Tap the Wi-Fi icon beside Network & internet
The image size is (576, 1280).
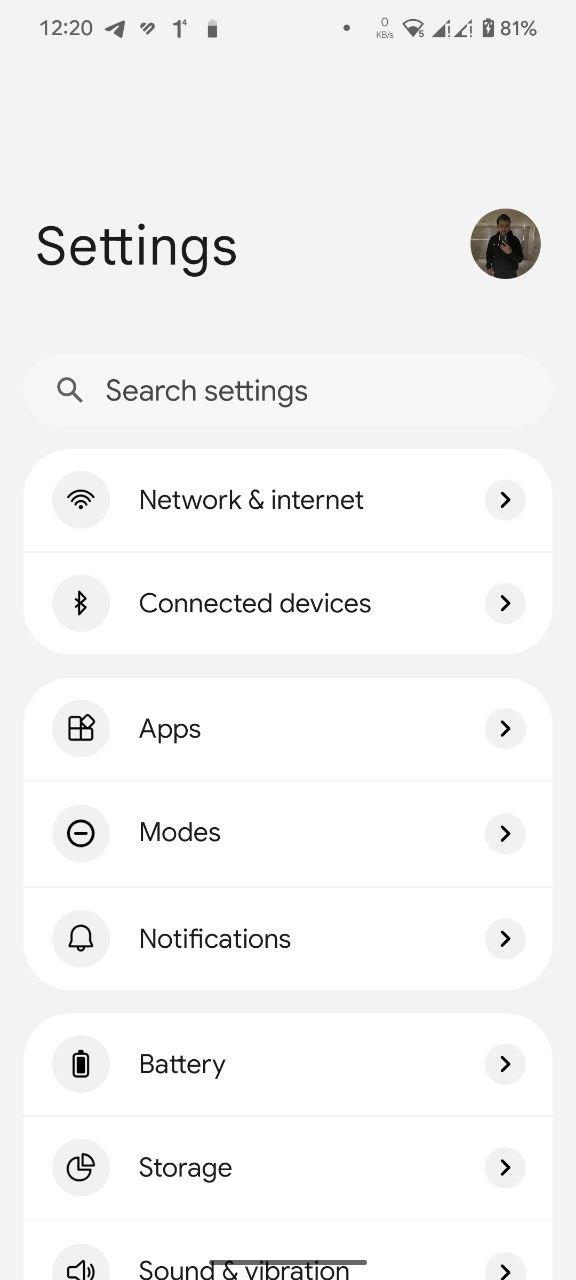pyautogui.click(x=81, y=500)
